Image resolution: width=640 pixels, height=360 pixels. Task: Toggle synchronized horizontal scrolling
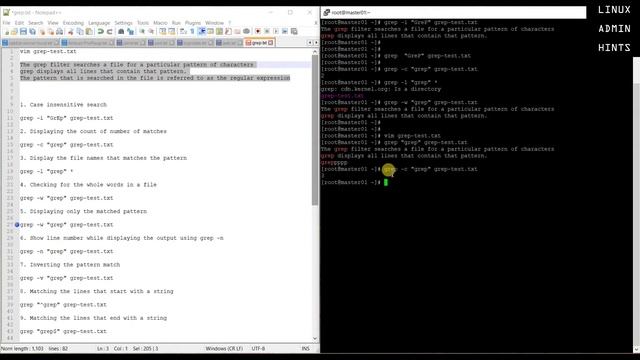tap(171, 31)
